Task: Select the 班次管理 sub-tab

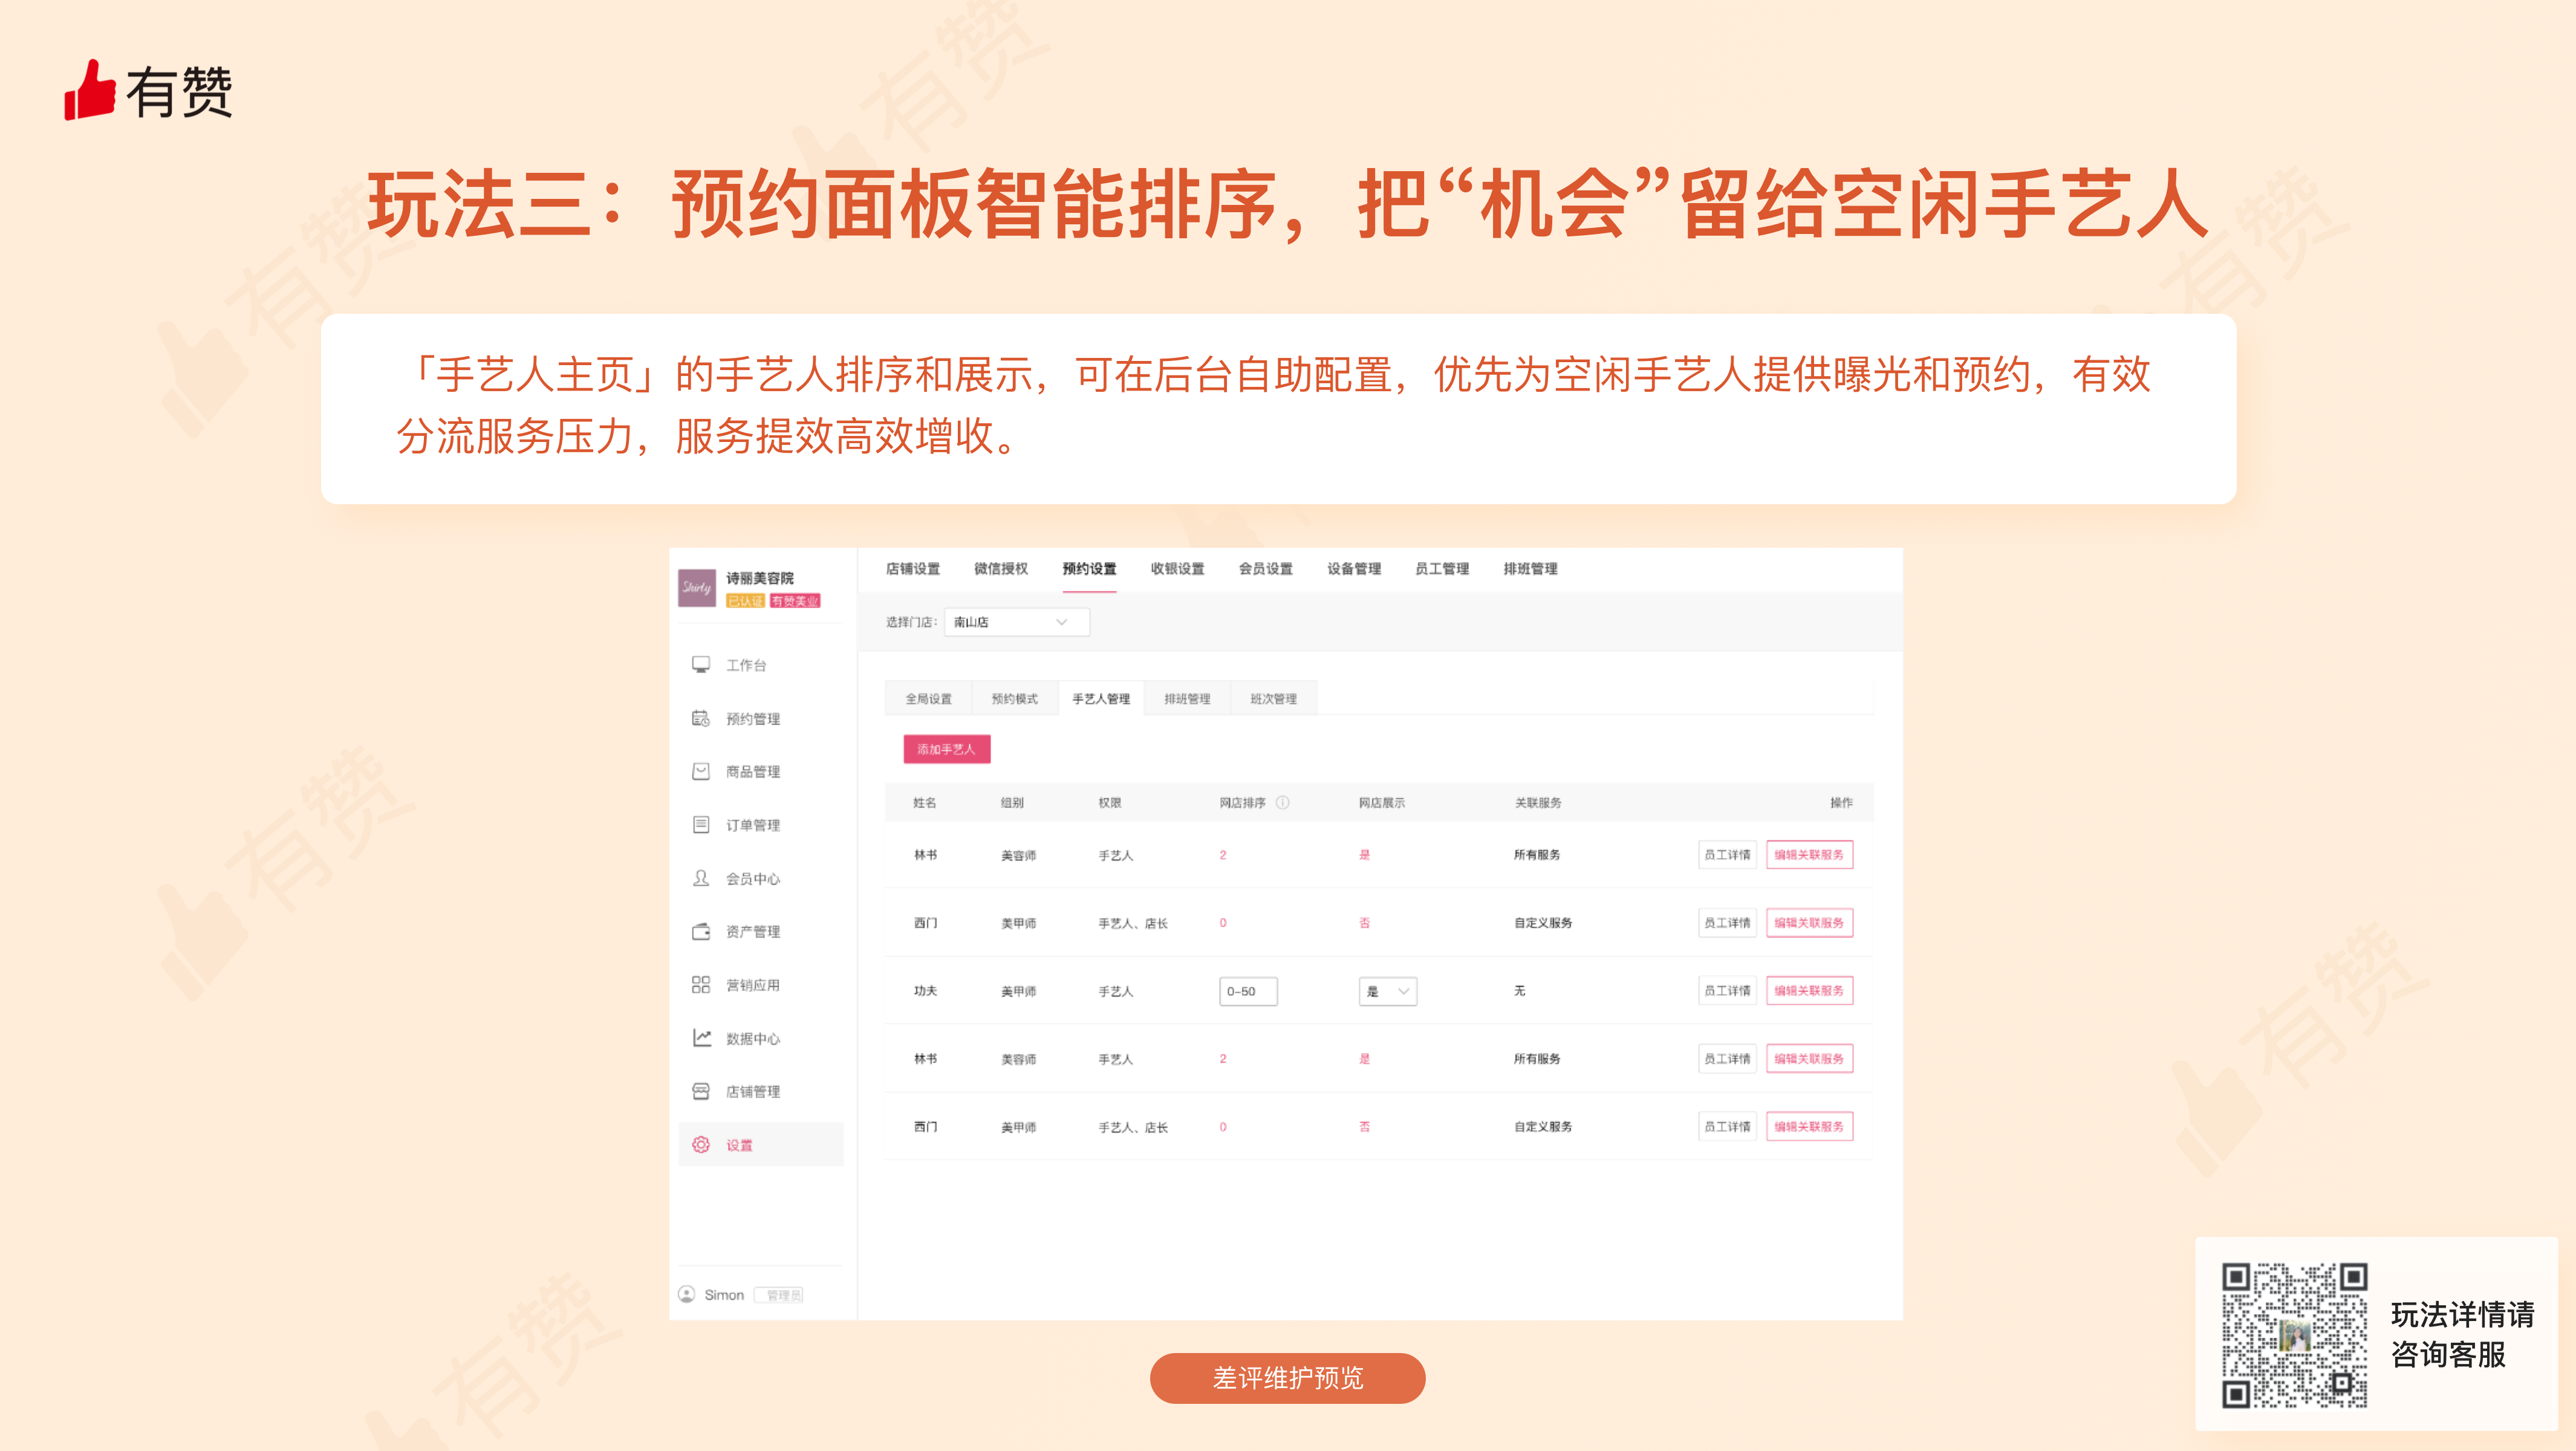Action: (x=1273, y=698)
